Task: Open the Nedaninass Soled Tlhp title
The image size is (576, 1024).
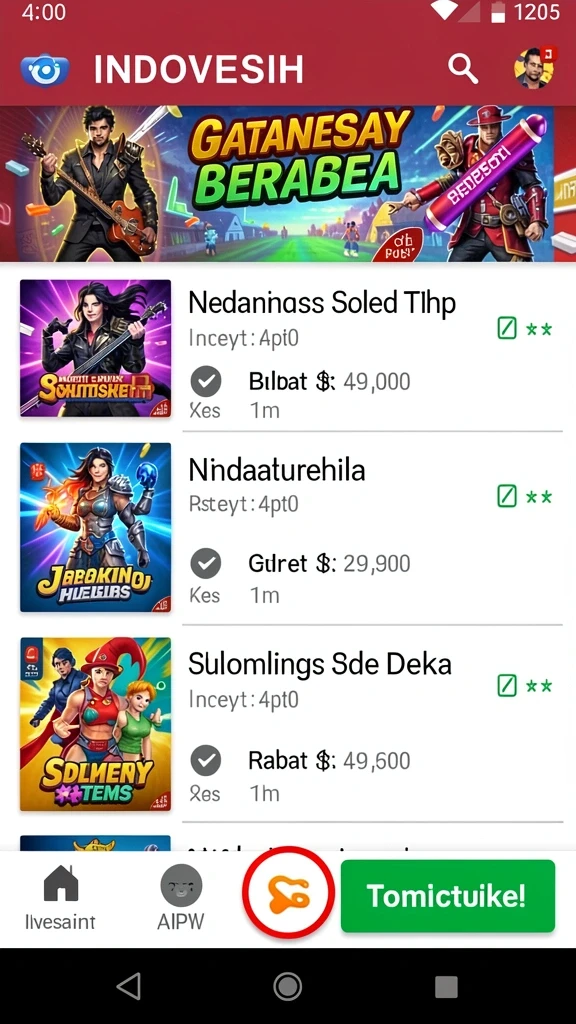Action: coord(322,303)
